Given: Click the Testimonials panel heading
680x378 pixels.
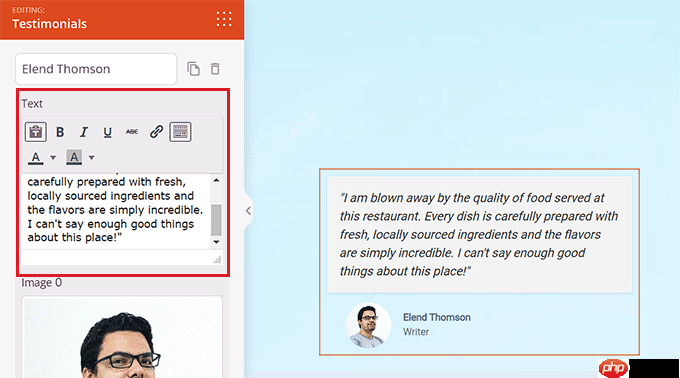Looking at the screenshot, I should tap(49, 24).
